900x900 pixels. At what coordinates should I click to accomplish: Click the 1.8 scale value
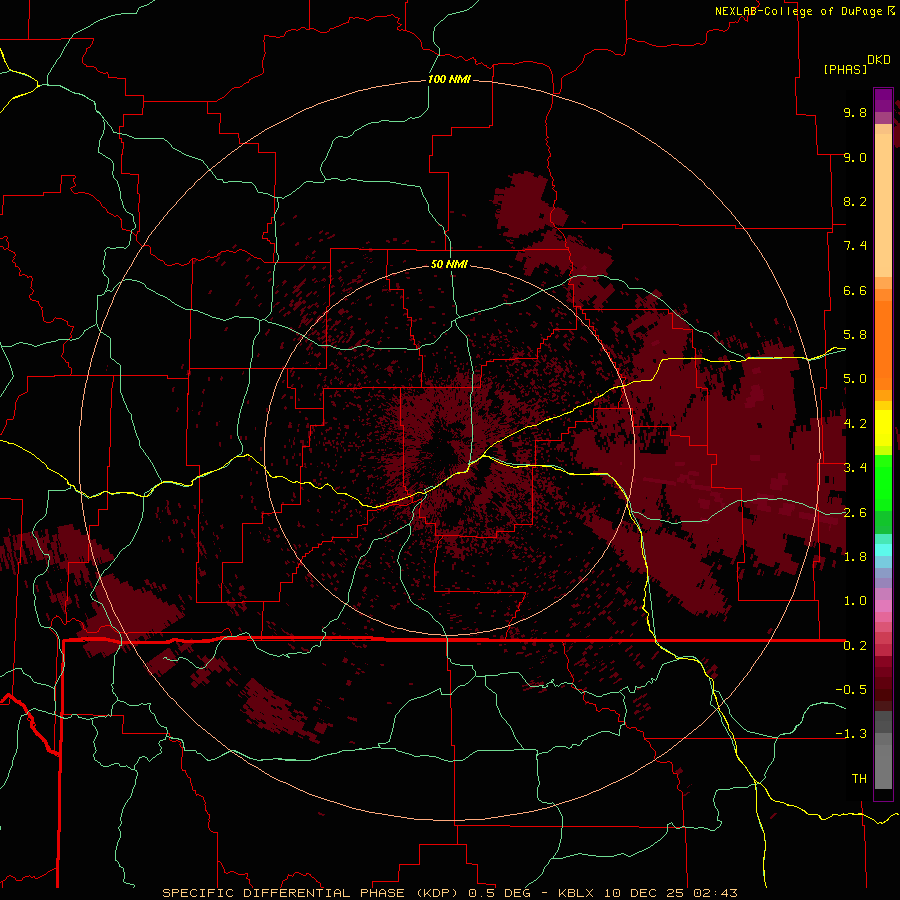tap(855, 557)
